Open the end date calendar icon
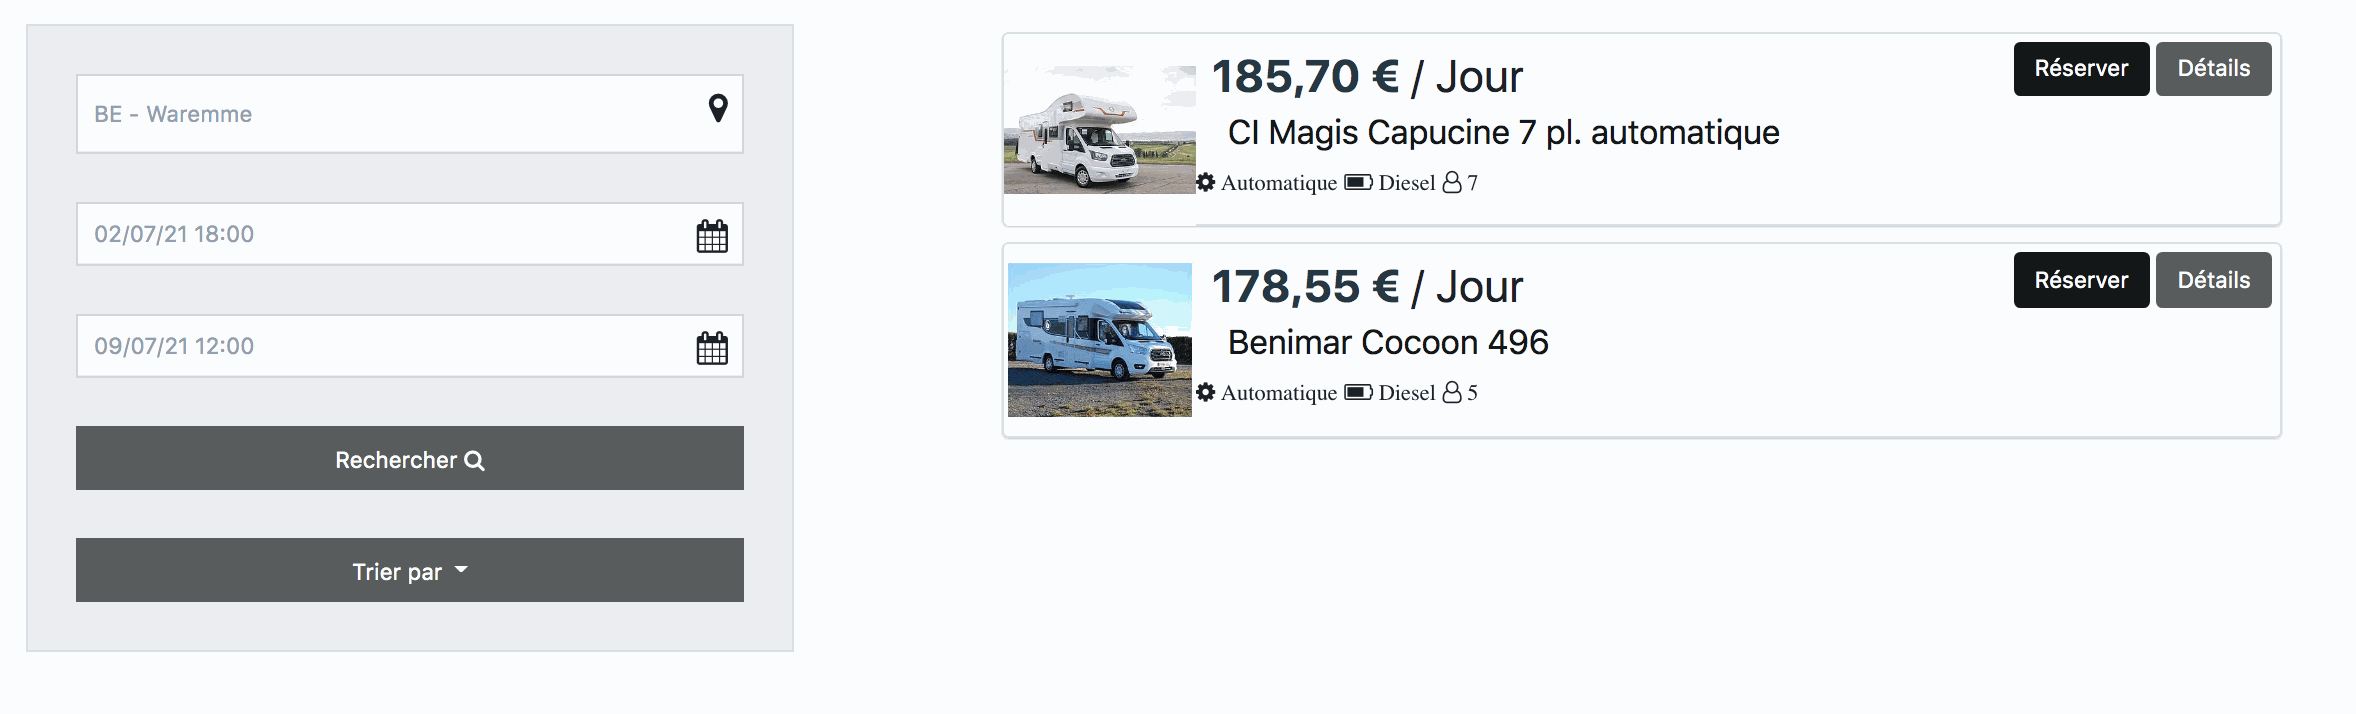The width and height of the screenshot is (2356, 714). tap(712, 348)
